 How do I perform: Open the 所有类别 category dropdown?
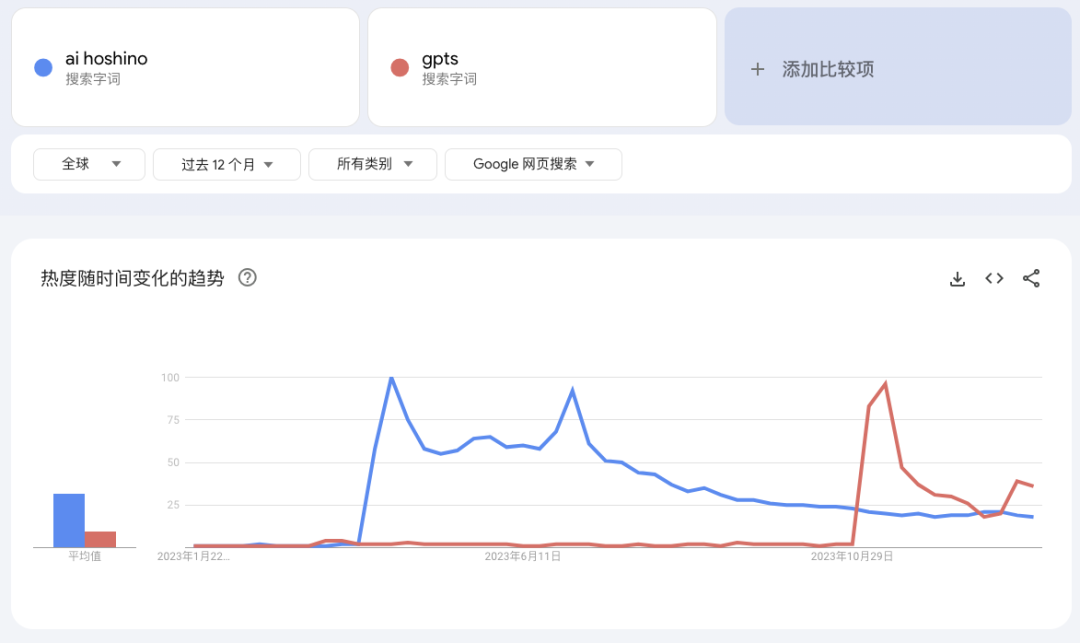coord(373,164)
